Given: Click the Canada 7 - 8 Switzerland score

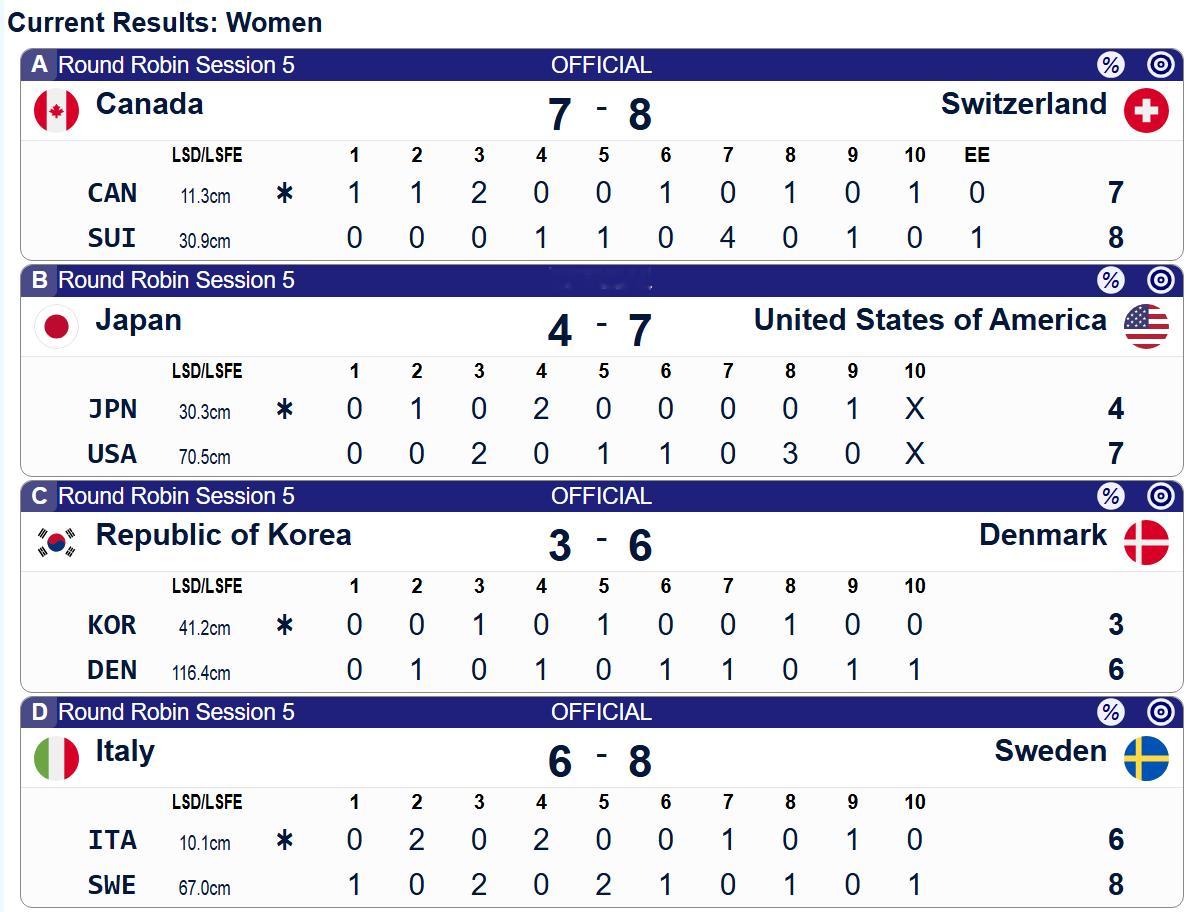Looking at the screenshot, I should point(600,113).
